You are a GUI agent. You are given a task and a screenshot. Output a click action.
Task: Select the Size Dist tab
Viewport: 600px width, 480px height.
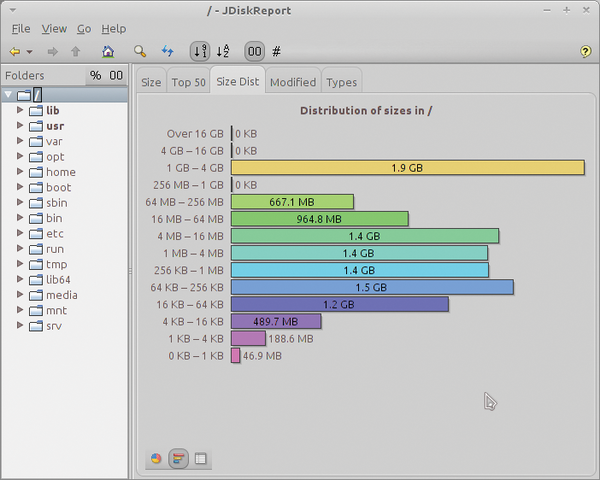[238, 81]
